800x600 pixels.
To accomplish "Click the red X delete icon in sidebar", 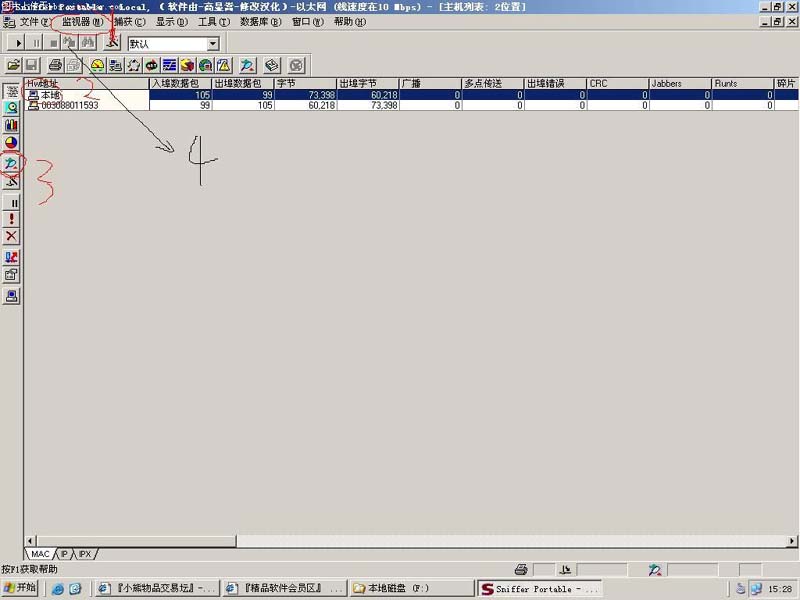I will 12,236.
